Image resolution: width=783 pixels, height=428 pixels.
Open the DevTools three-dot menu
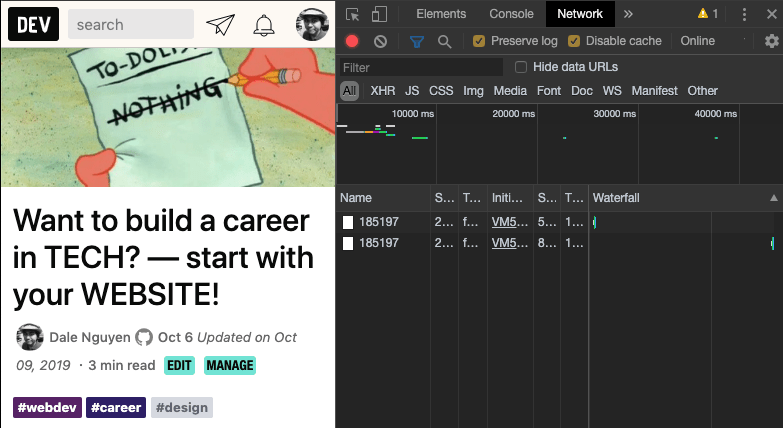coord(744,14)
